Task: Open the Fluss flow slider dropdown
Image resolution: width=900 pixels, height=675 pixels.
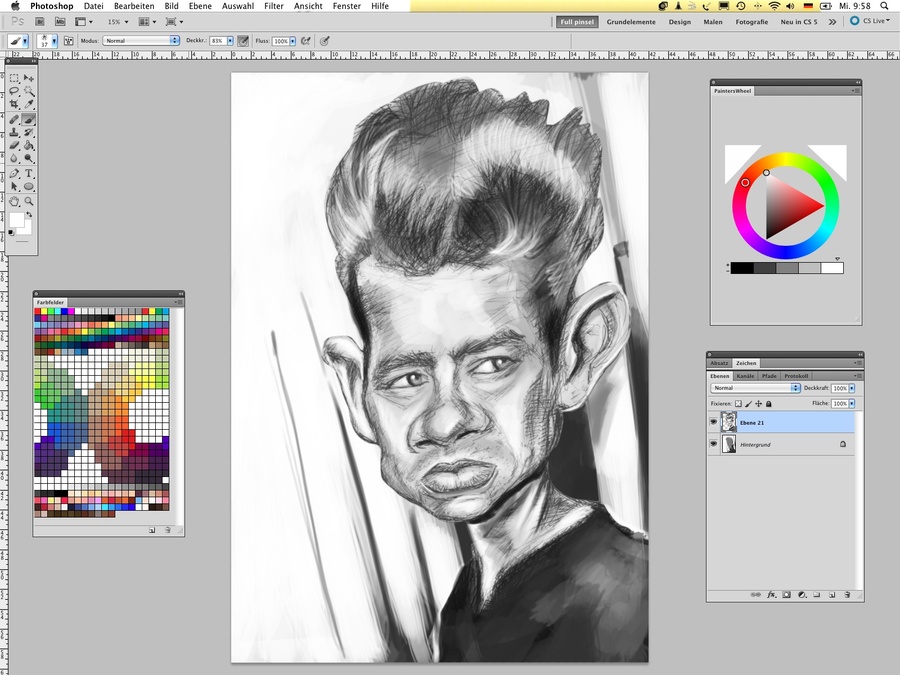Action: tap(293, 41)
